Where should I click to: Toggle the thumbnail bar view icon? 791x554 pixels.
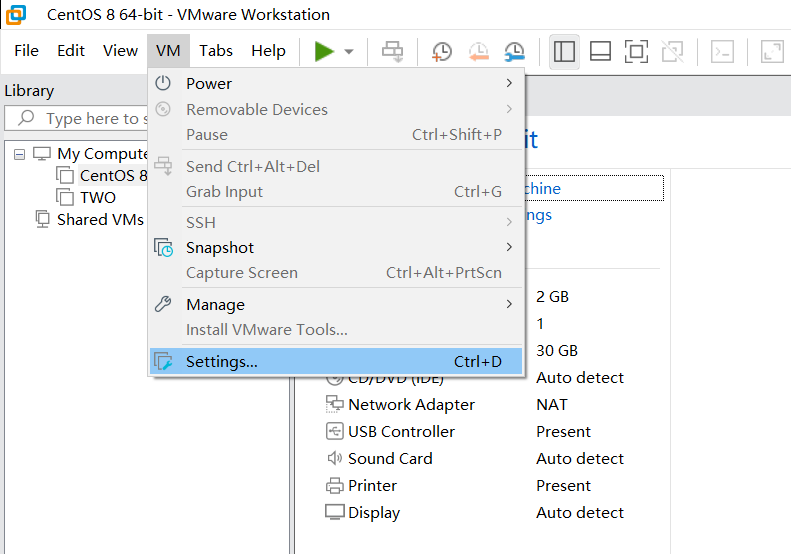point(600,51)
